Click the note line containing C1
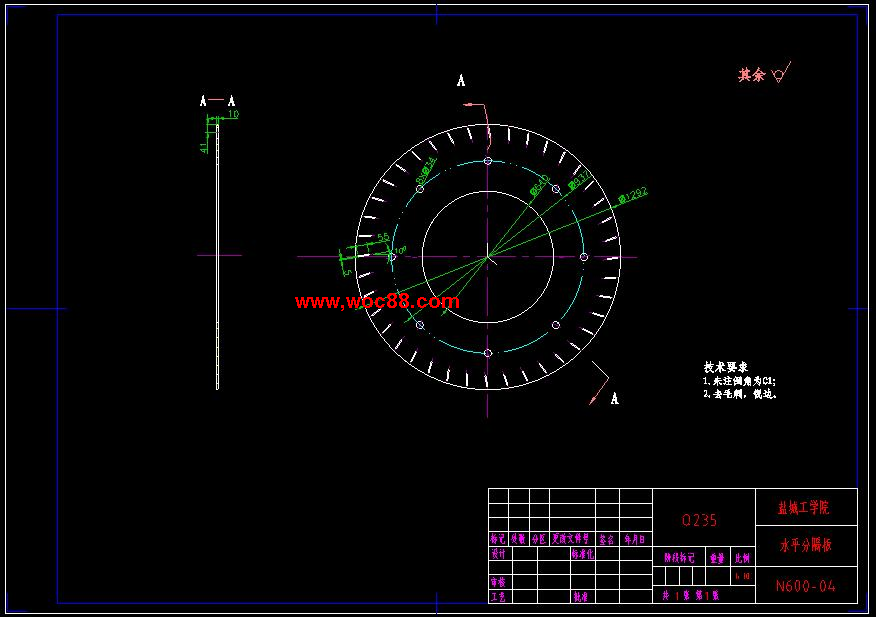This screenshot has width=876, height=617. [739, 381]
